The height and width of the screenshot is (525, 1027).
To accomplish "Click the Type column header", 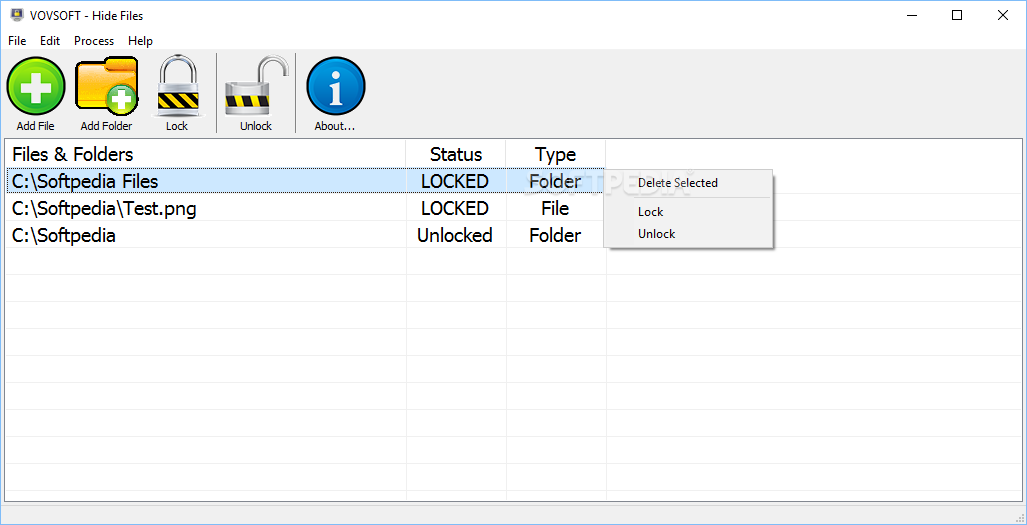I will click(x=555, y=154).
